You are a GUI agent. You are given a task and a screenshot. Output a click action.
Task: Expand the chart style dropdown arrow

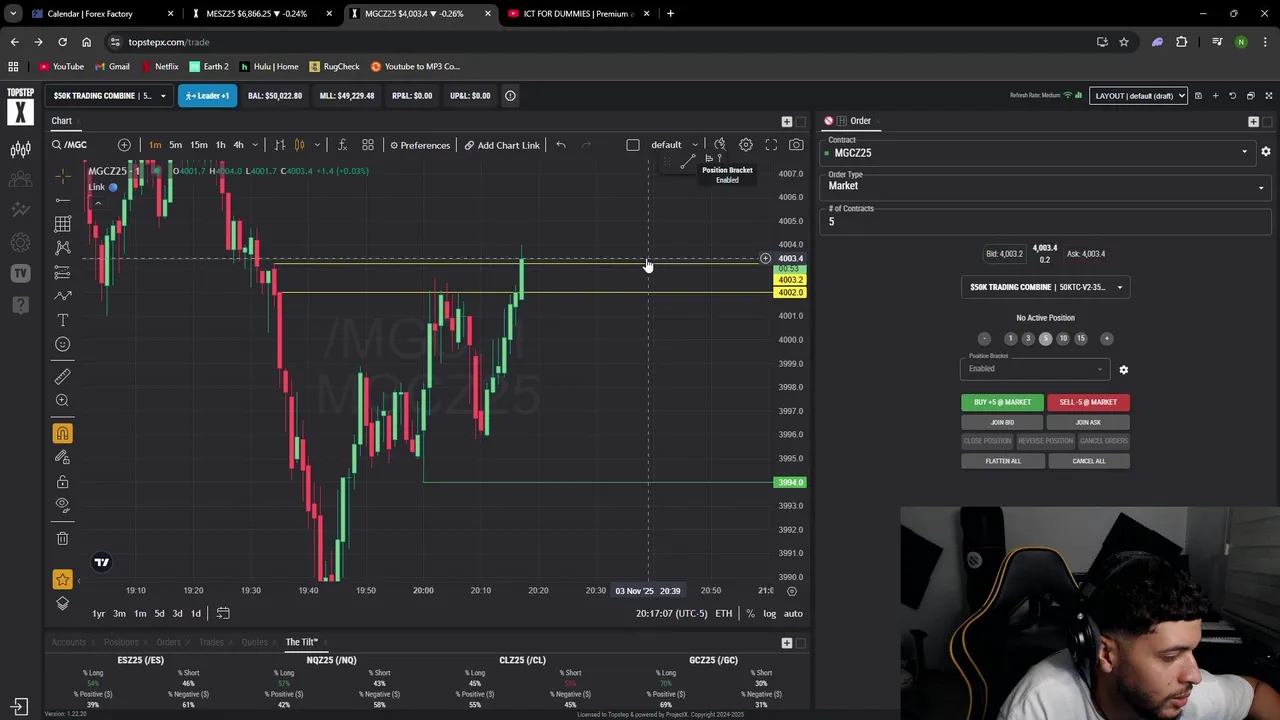(x=317, y=145)
